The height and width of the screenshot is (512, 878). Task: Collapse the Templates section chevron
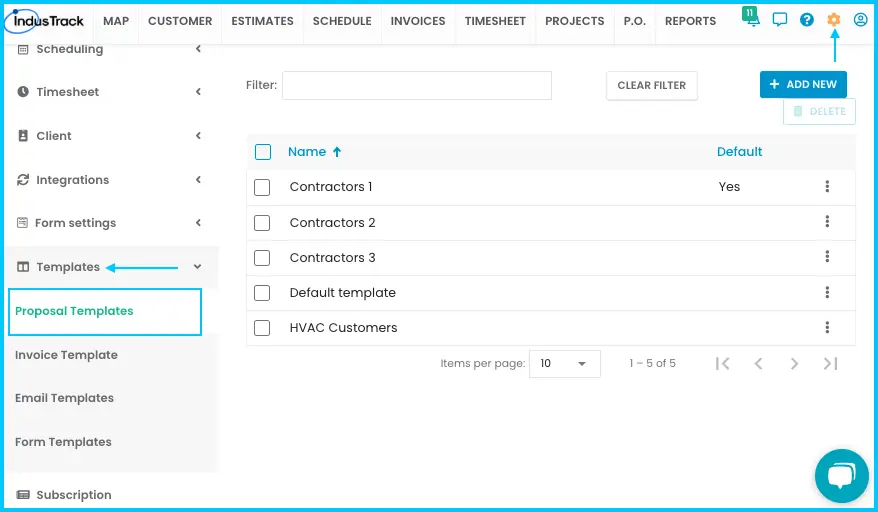pyautogui.click(x=197, y=267)
